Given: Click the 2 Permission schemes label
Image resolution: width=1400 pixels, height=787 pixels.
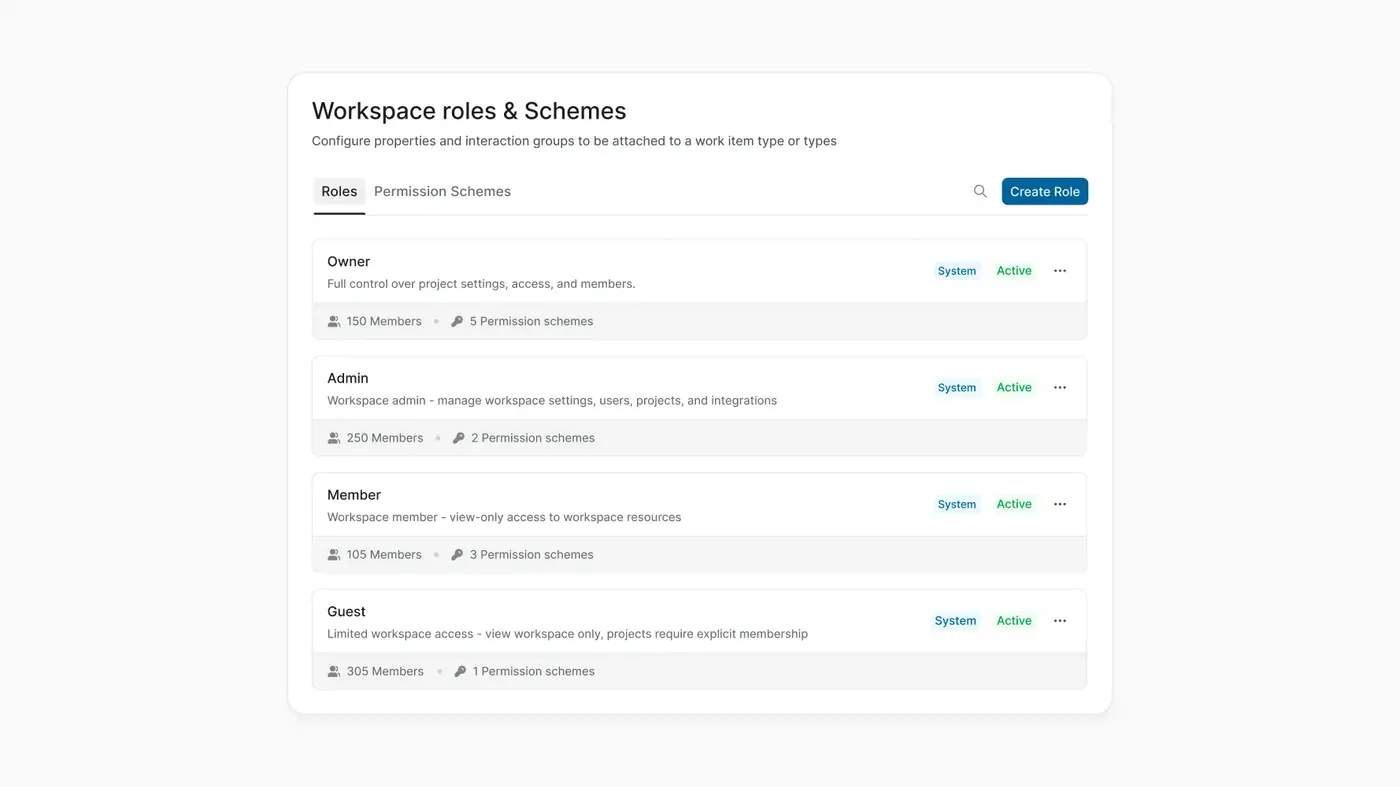Looking at the screenshot, I should click(x=533, y=438).
